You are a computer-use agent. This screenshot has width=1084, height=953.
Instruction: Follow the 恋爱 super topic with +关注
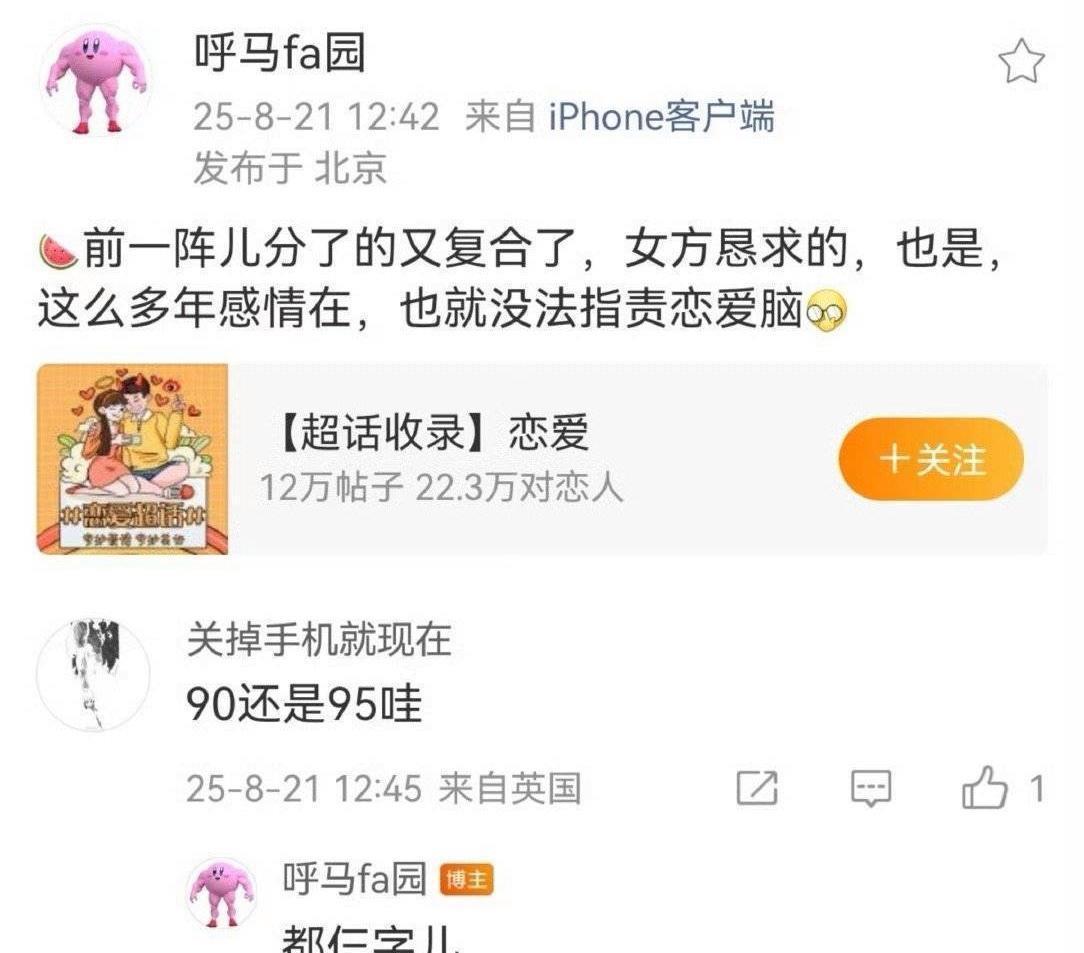click(931, 459)
